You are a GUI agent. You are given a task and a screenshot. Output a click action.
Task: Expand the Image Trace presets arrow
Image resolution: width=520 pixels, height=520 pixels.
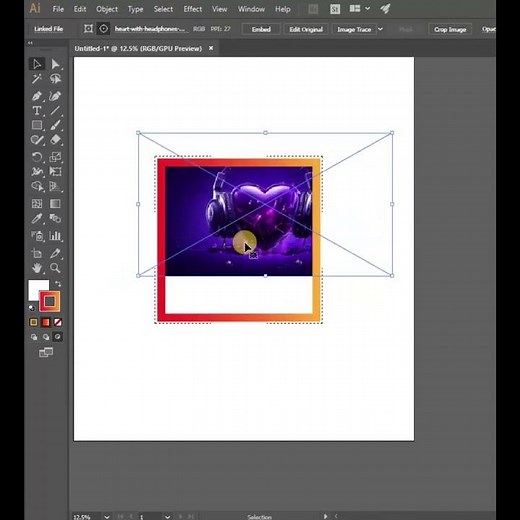pos(380,29)
